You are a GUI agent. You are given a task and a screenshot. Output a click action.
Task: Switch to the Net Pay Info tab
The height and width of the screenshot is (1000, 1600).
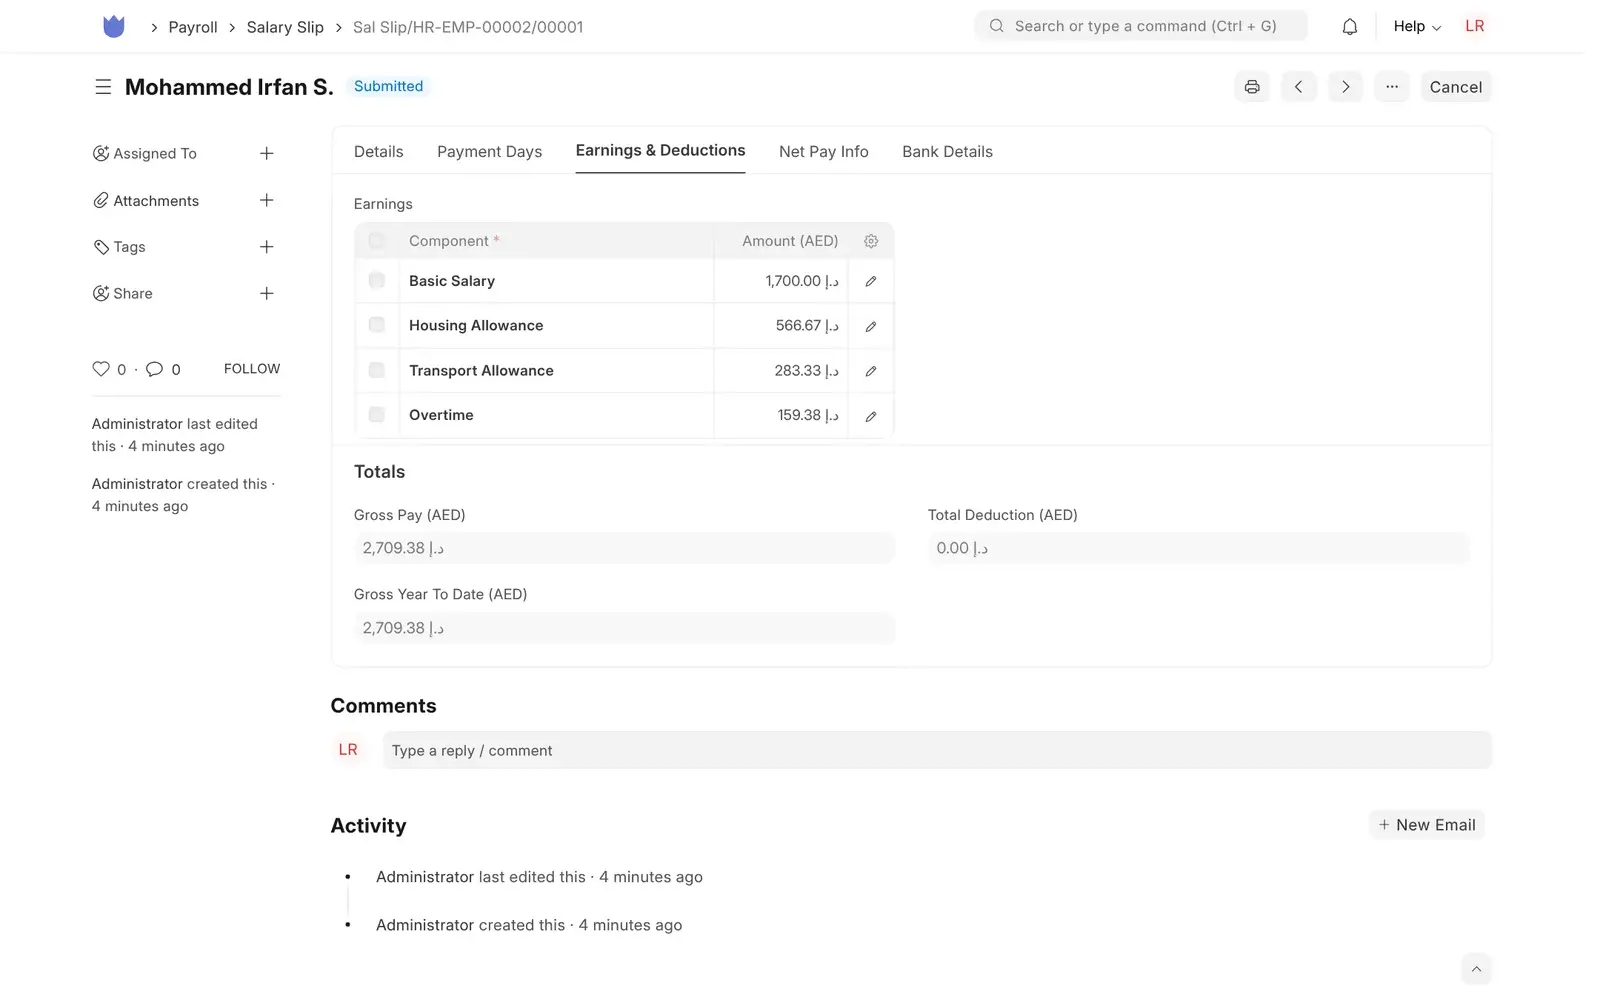point(823,152)
